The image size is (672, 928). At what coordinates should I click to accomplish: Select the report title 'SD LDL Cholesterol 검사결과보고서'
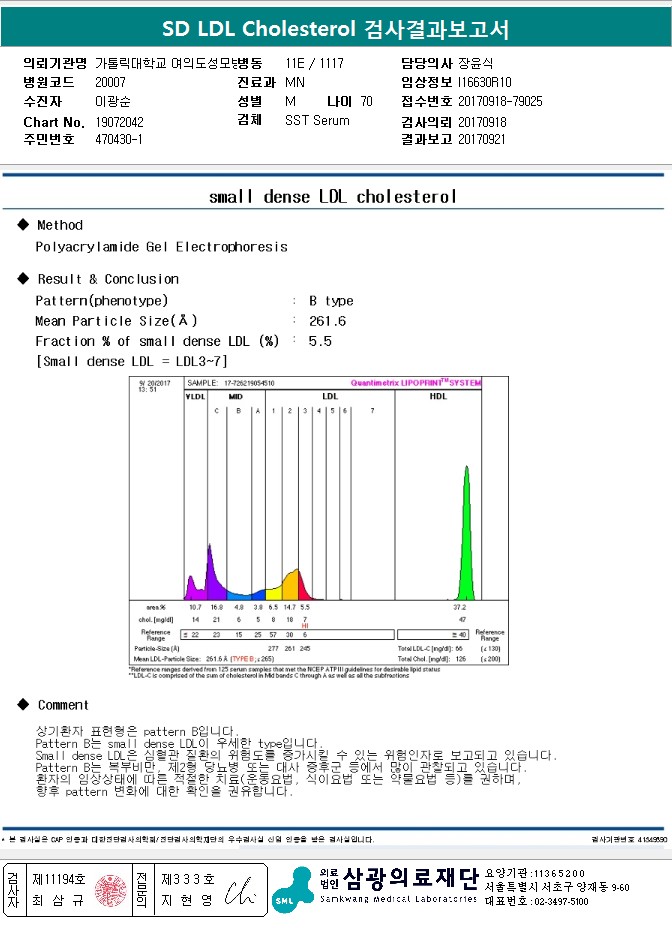tap(335, 29)
